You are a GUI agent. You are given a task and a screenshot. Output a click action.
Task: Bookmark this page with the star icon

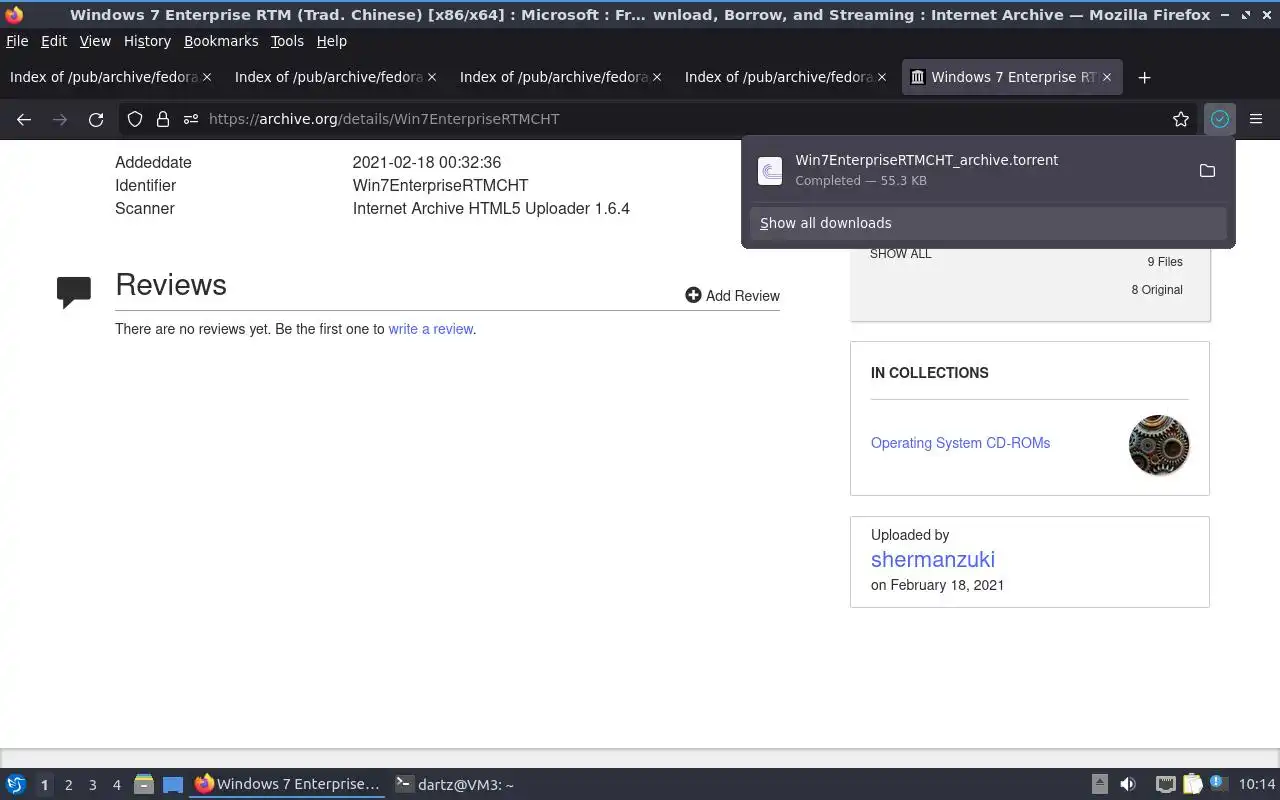tap(1181, 119)
